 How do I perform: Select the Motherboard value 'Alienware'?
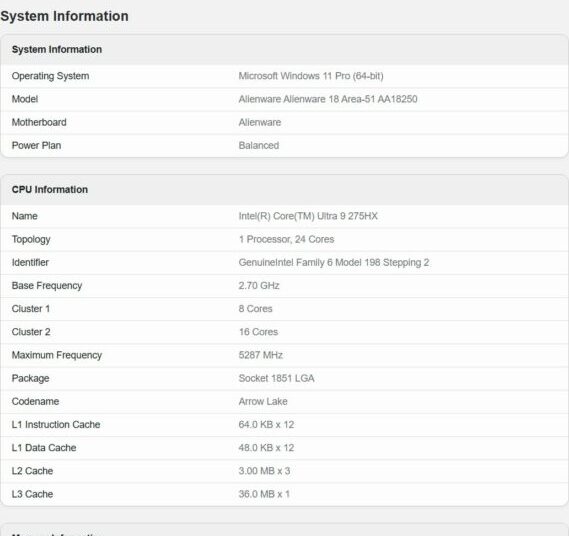point(260,122)
